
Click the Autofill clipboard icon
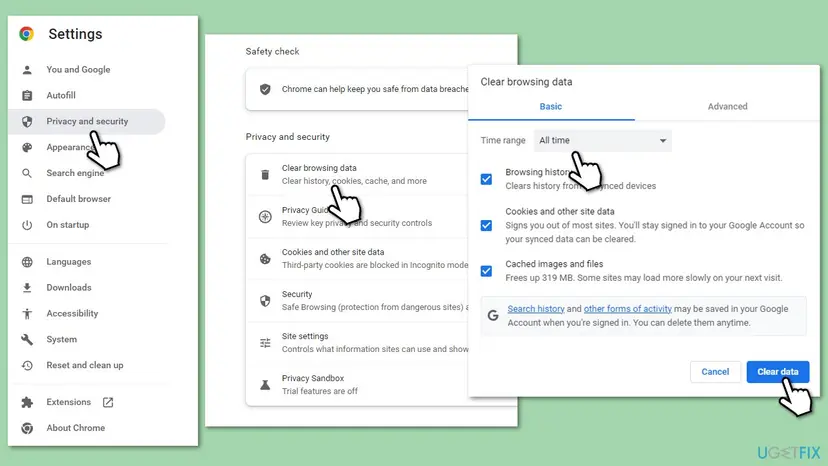coord(27,96)
